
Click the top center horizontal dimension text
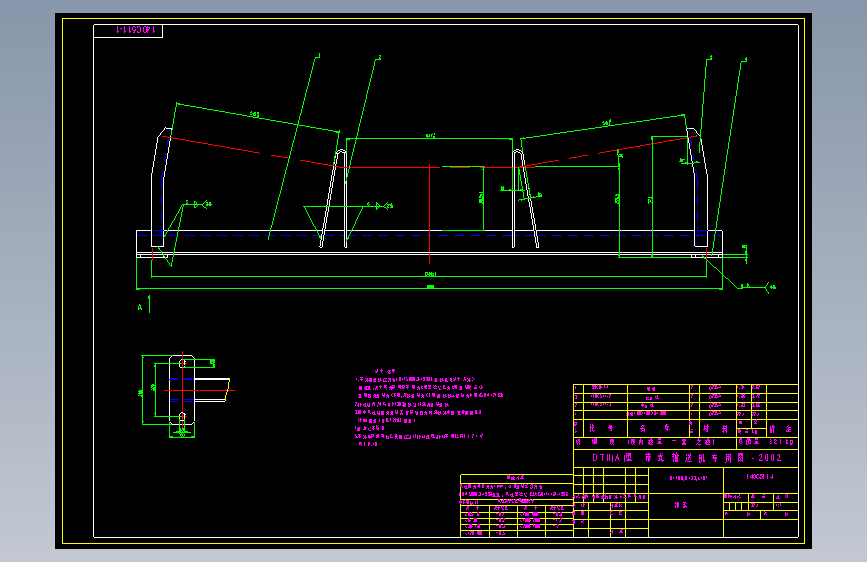pos(430,136)
